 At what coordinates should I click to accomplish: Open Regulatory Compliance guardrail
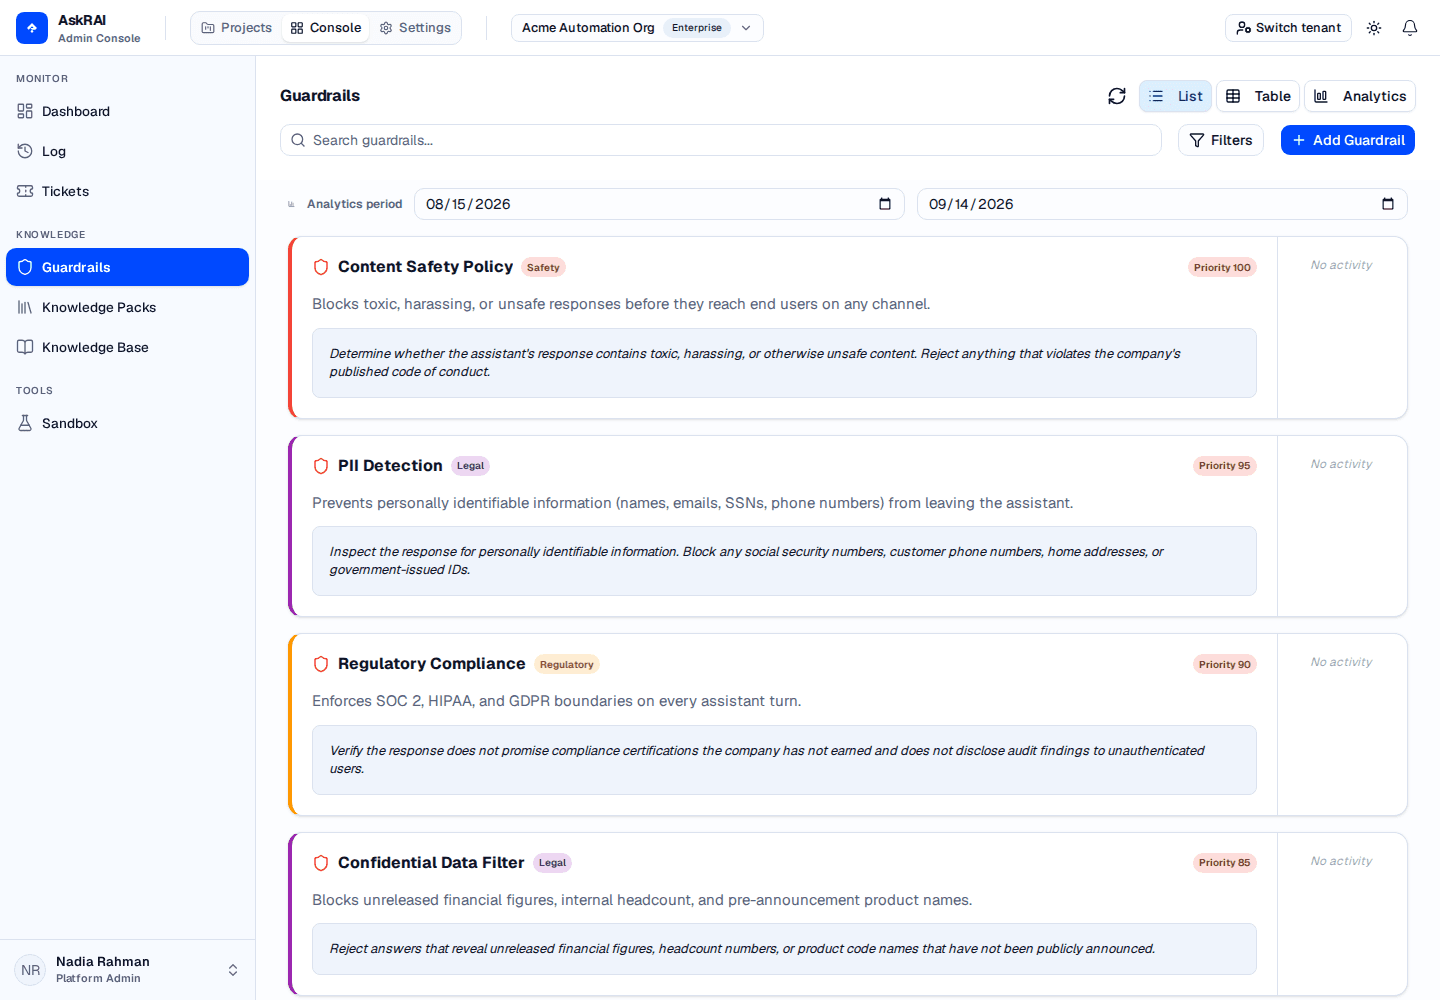click(431, 664)
